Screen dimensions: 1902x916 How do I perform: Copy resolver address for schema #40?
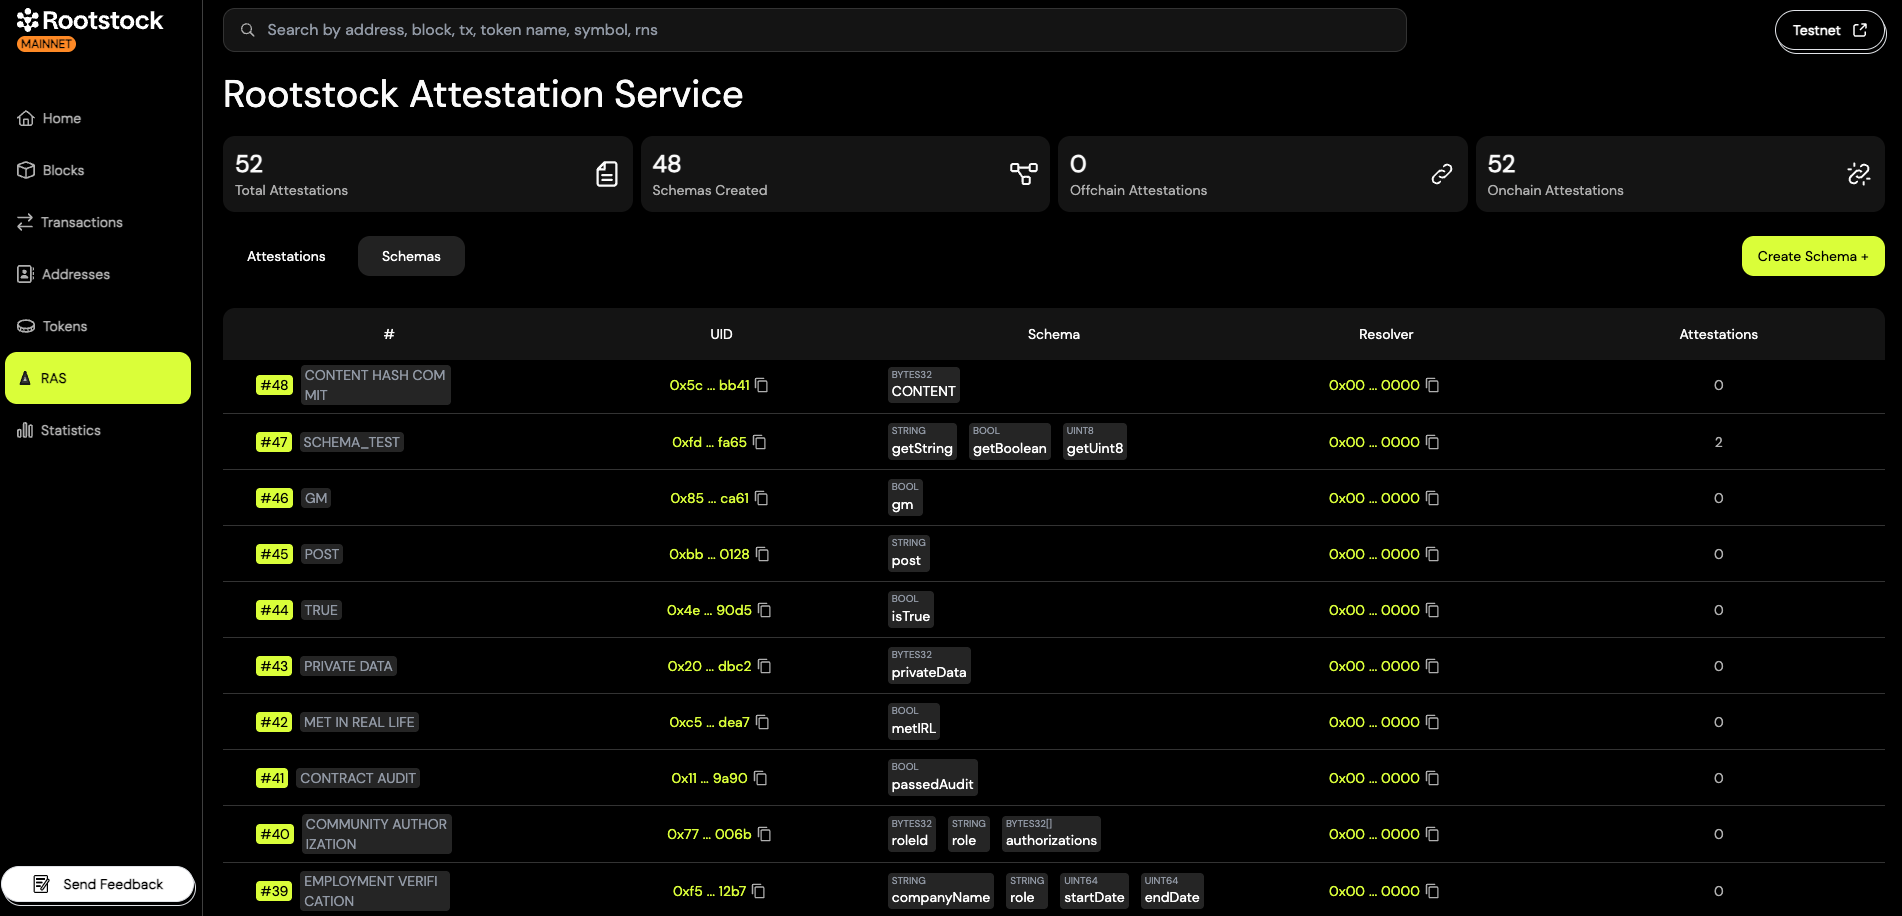tap(1432, 834)
